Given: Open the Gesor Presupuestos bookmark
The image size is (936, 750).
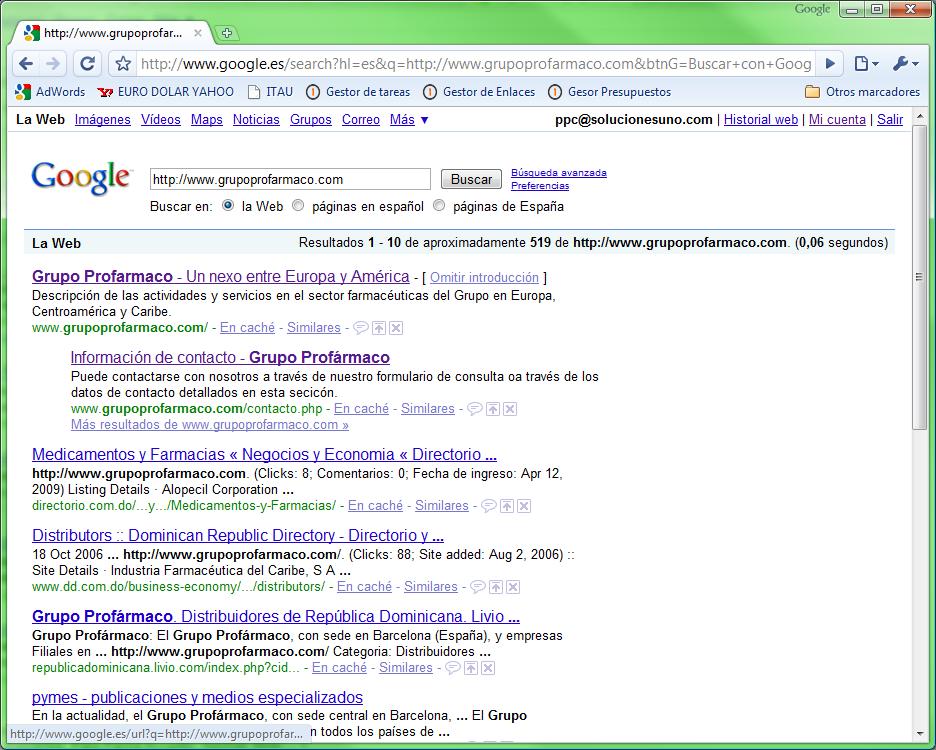Looking at the screenshot, I should (610, 92).
